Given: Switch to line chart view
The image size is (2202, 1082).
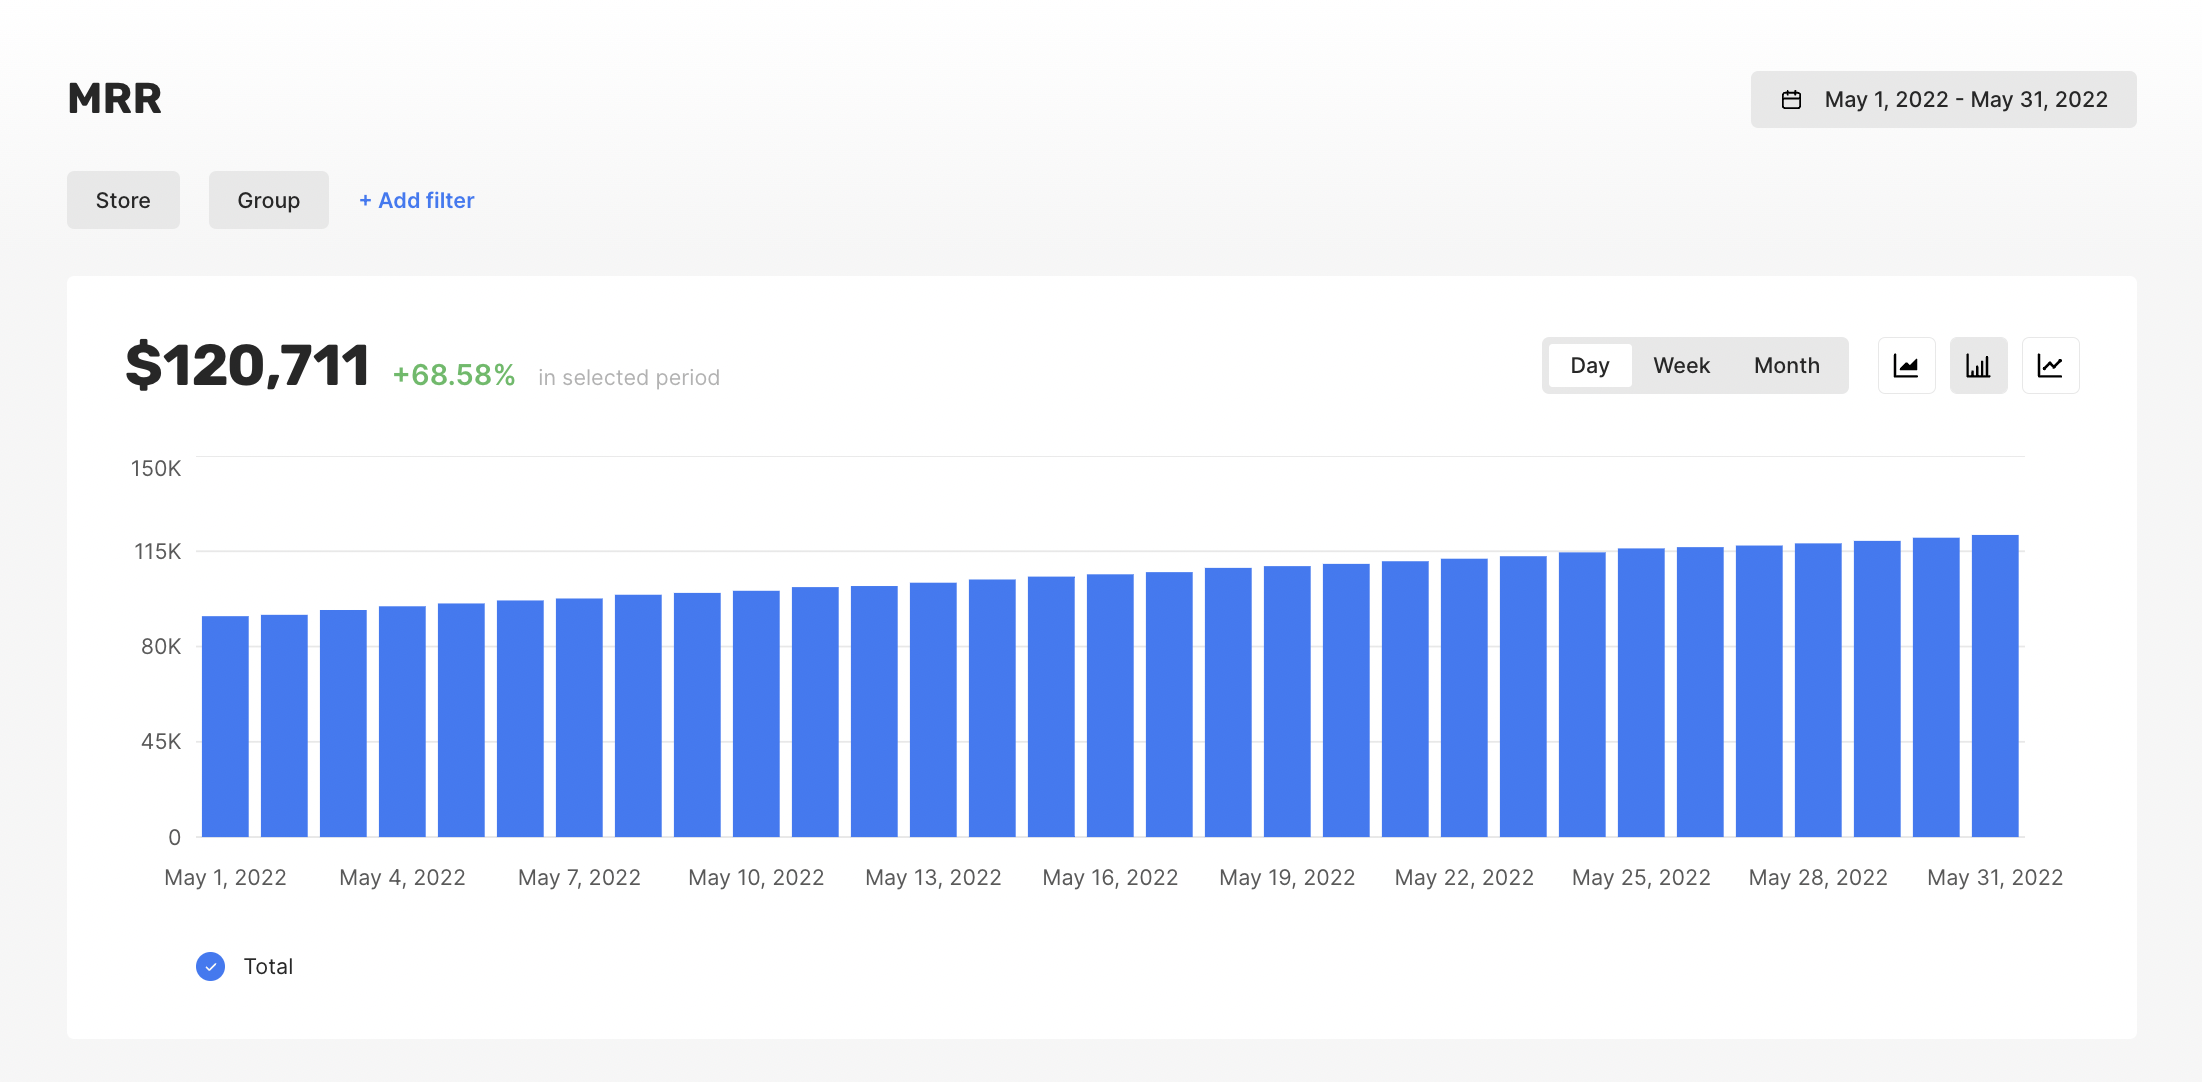Looking at the screenshot, I should 2050,366.
